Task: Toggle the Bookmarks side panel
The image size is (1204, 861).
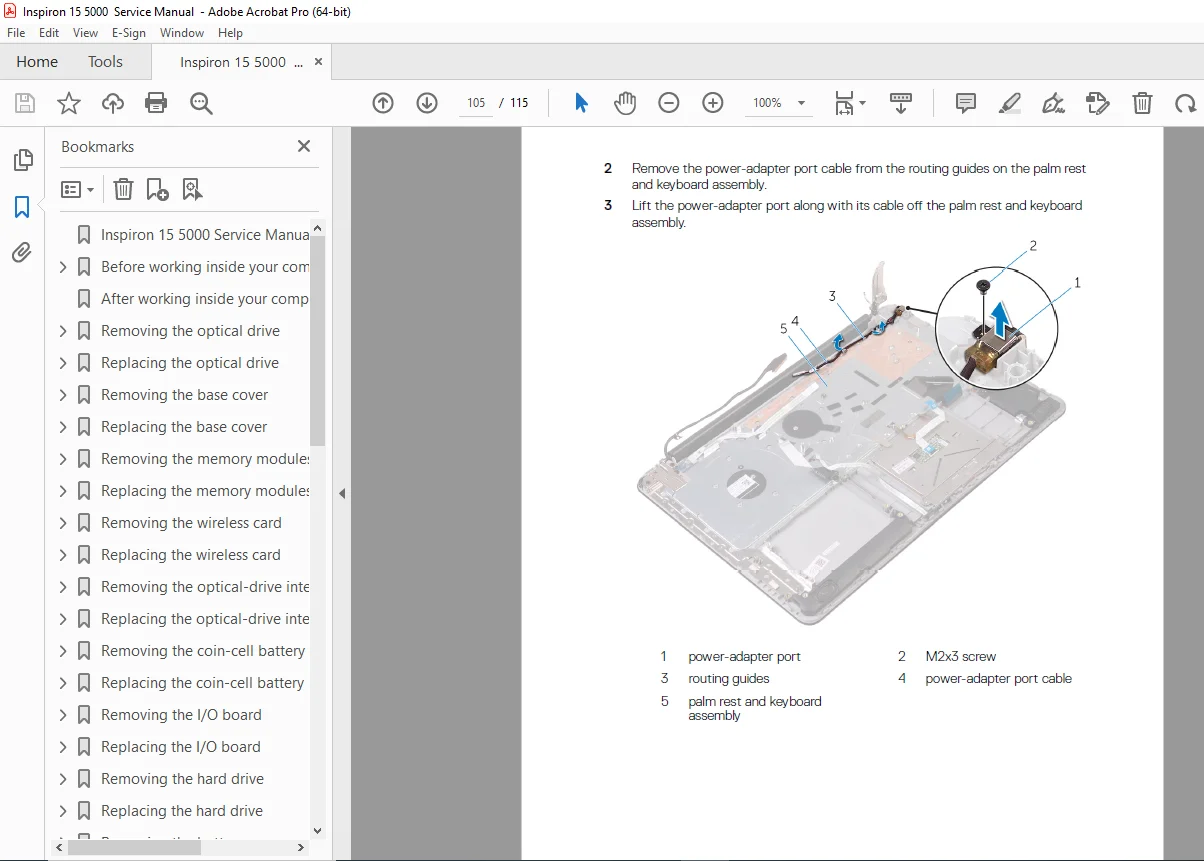Action: pyautogui.click(x=22, y=207)
